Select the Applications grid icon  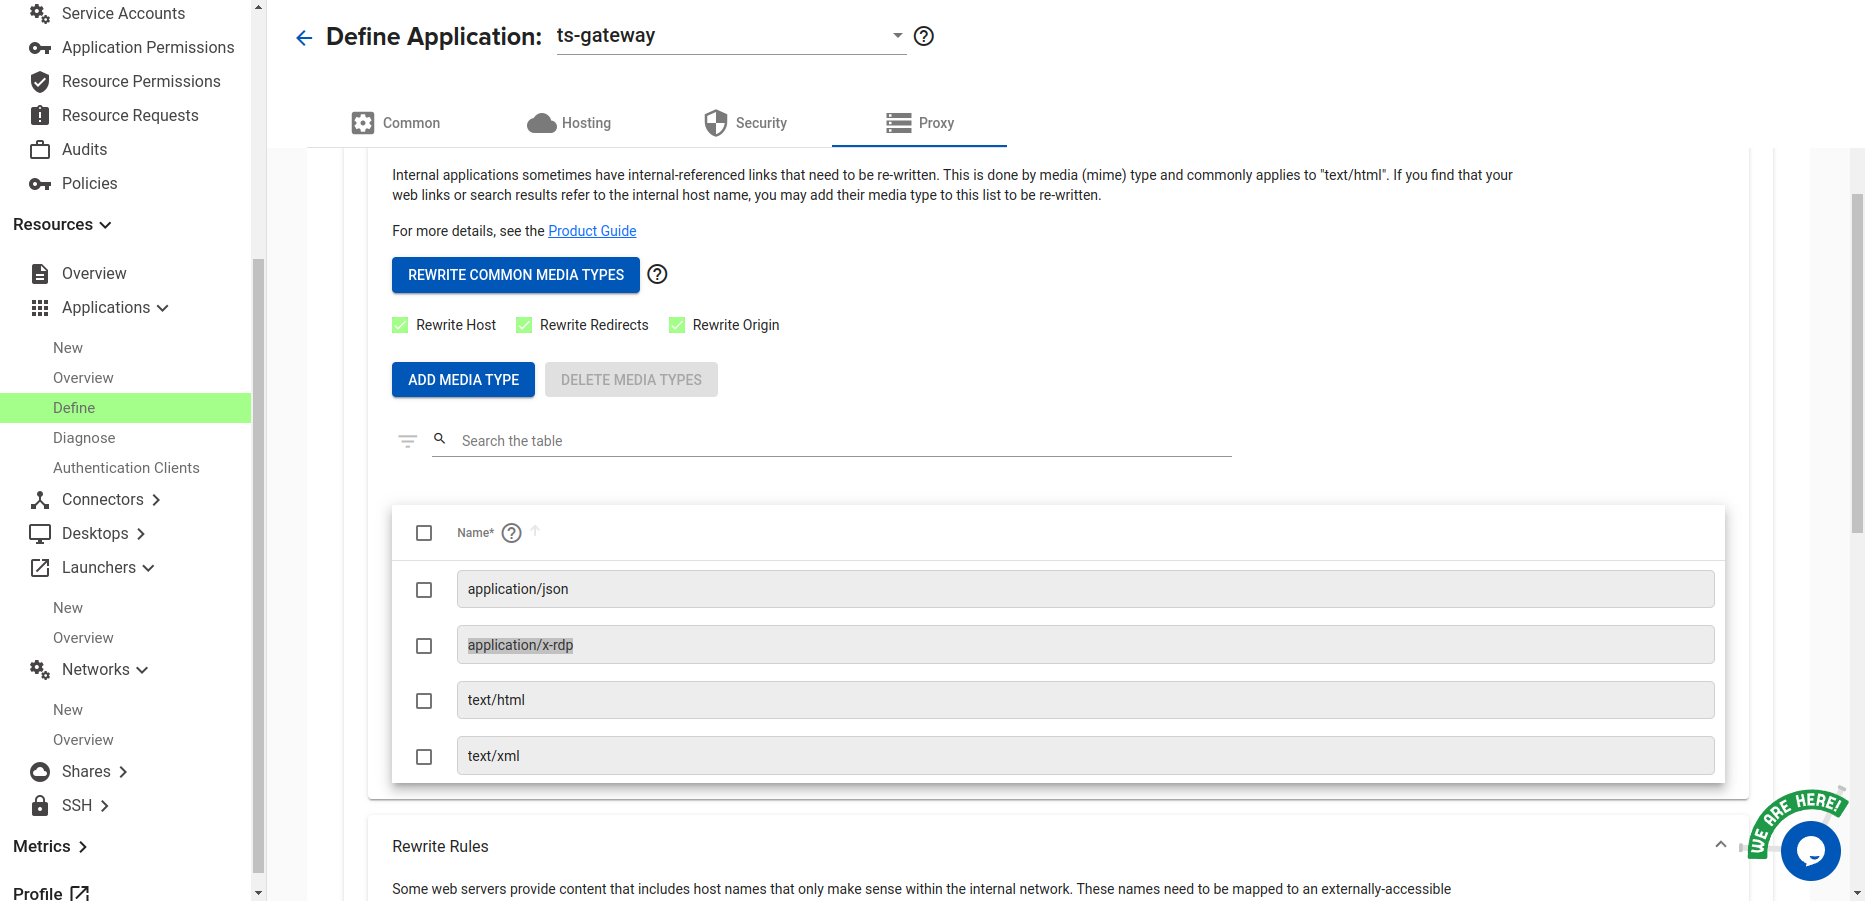(40, 307)
